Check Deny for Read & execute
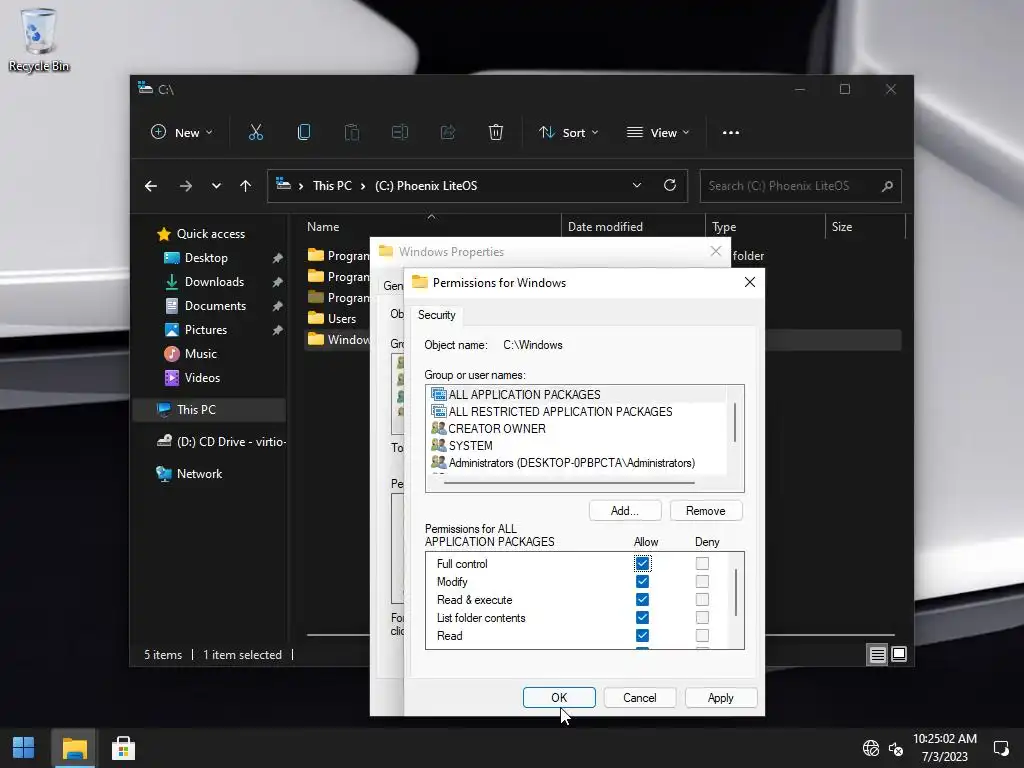The image size is (1024, 768). coord(702,600)
